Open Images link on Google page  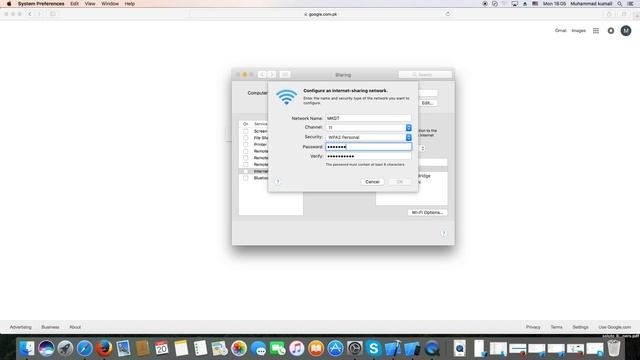[578, 31]
